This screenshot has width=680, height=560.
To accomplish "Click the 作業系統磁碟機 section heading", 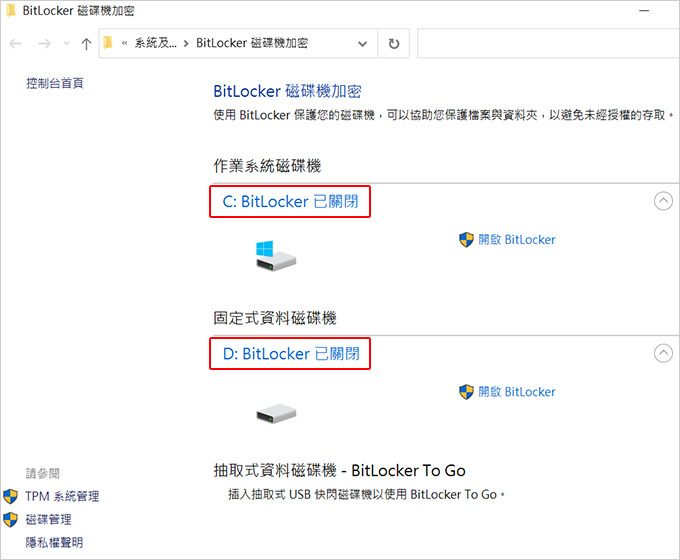I will click(x=267, y=166).
